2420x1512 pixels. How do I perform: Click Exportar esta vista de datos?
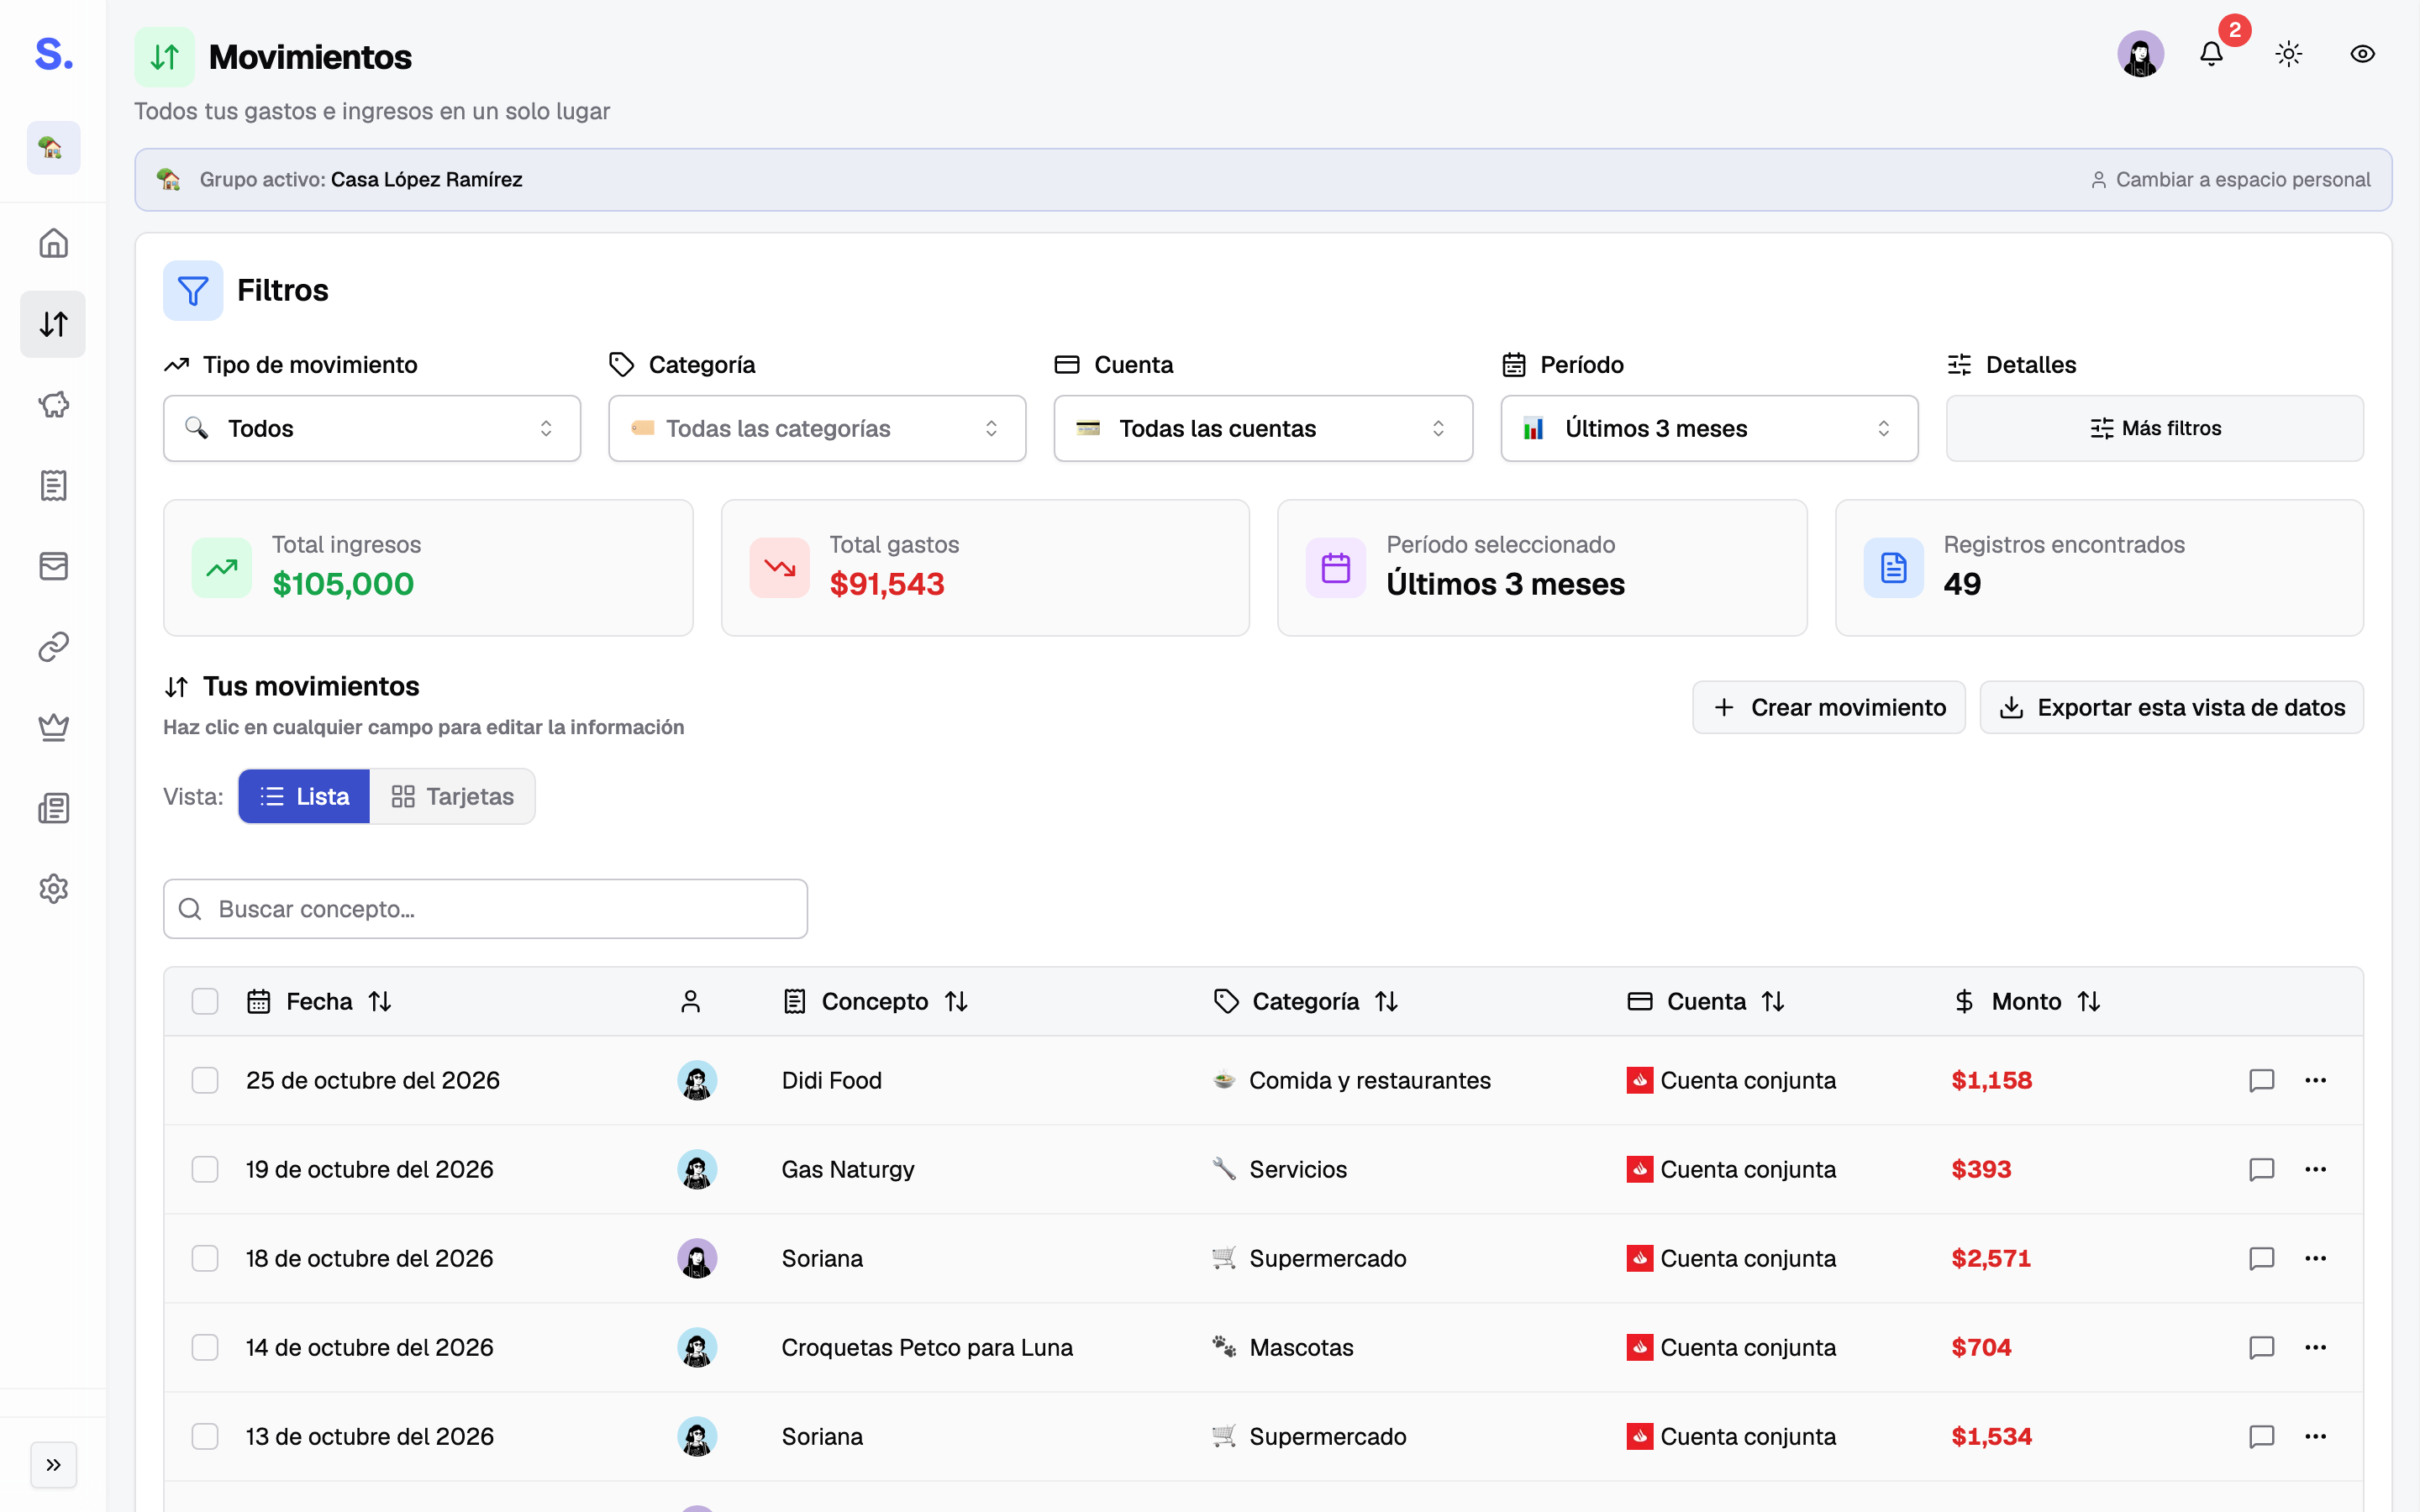(x=2171, y=707)
